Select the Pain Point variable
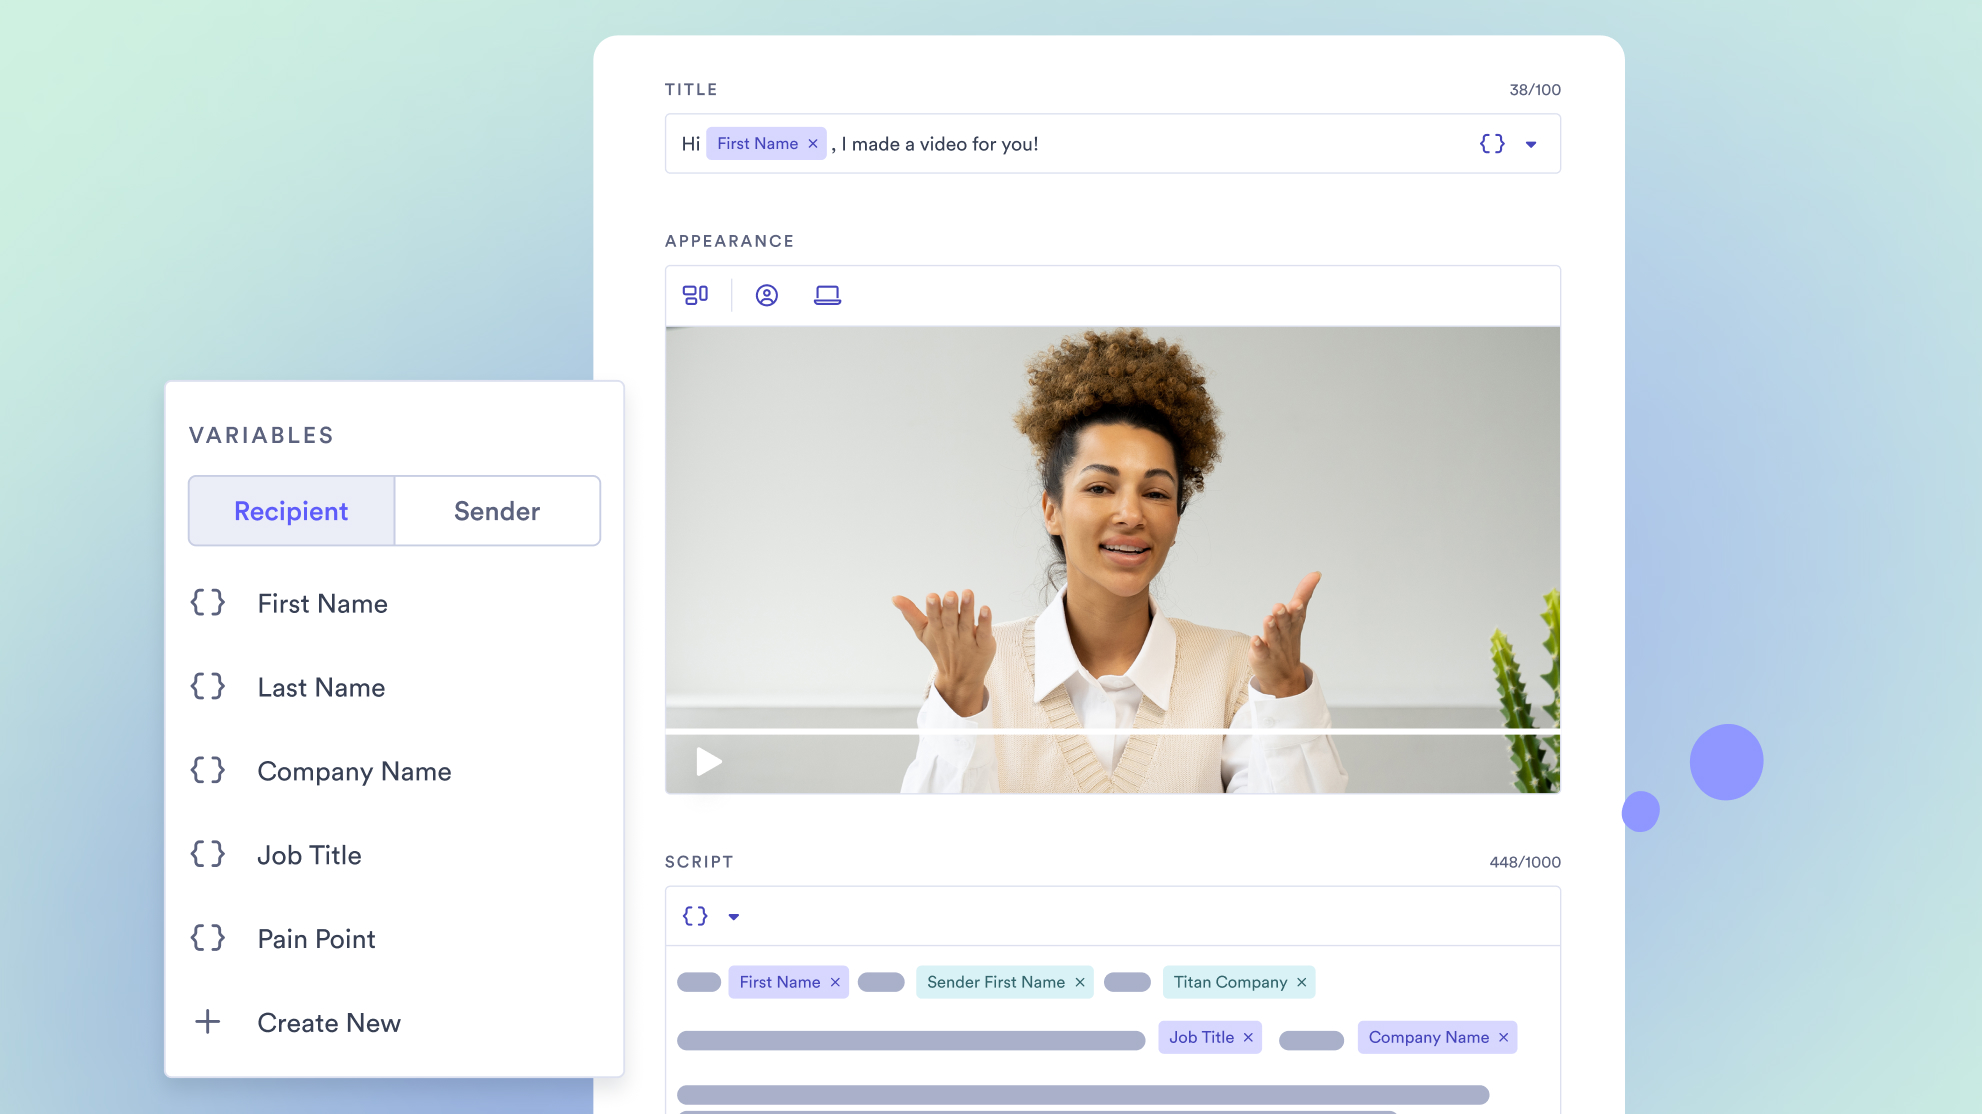This screenshot has height=1114, width=1982. coord(316,938)
